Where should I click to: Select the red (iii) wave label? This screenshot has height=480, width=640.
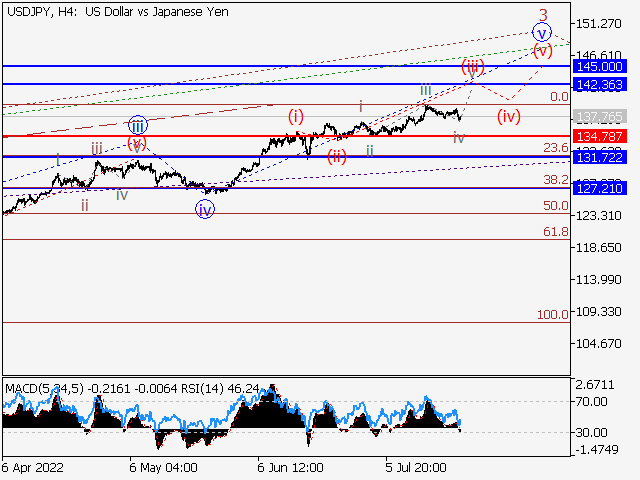point(473,66)
